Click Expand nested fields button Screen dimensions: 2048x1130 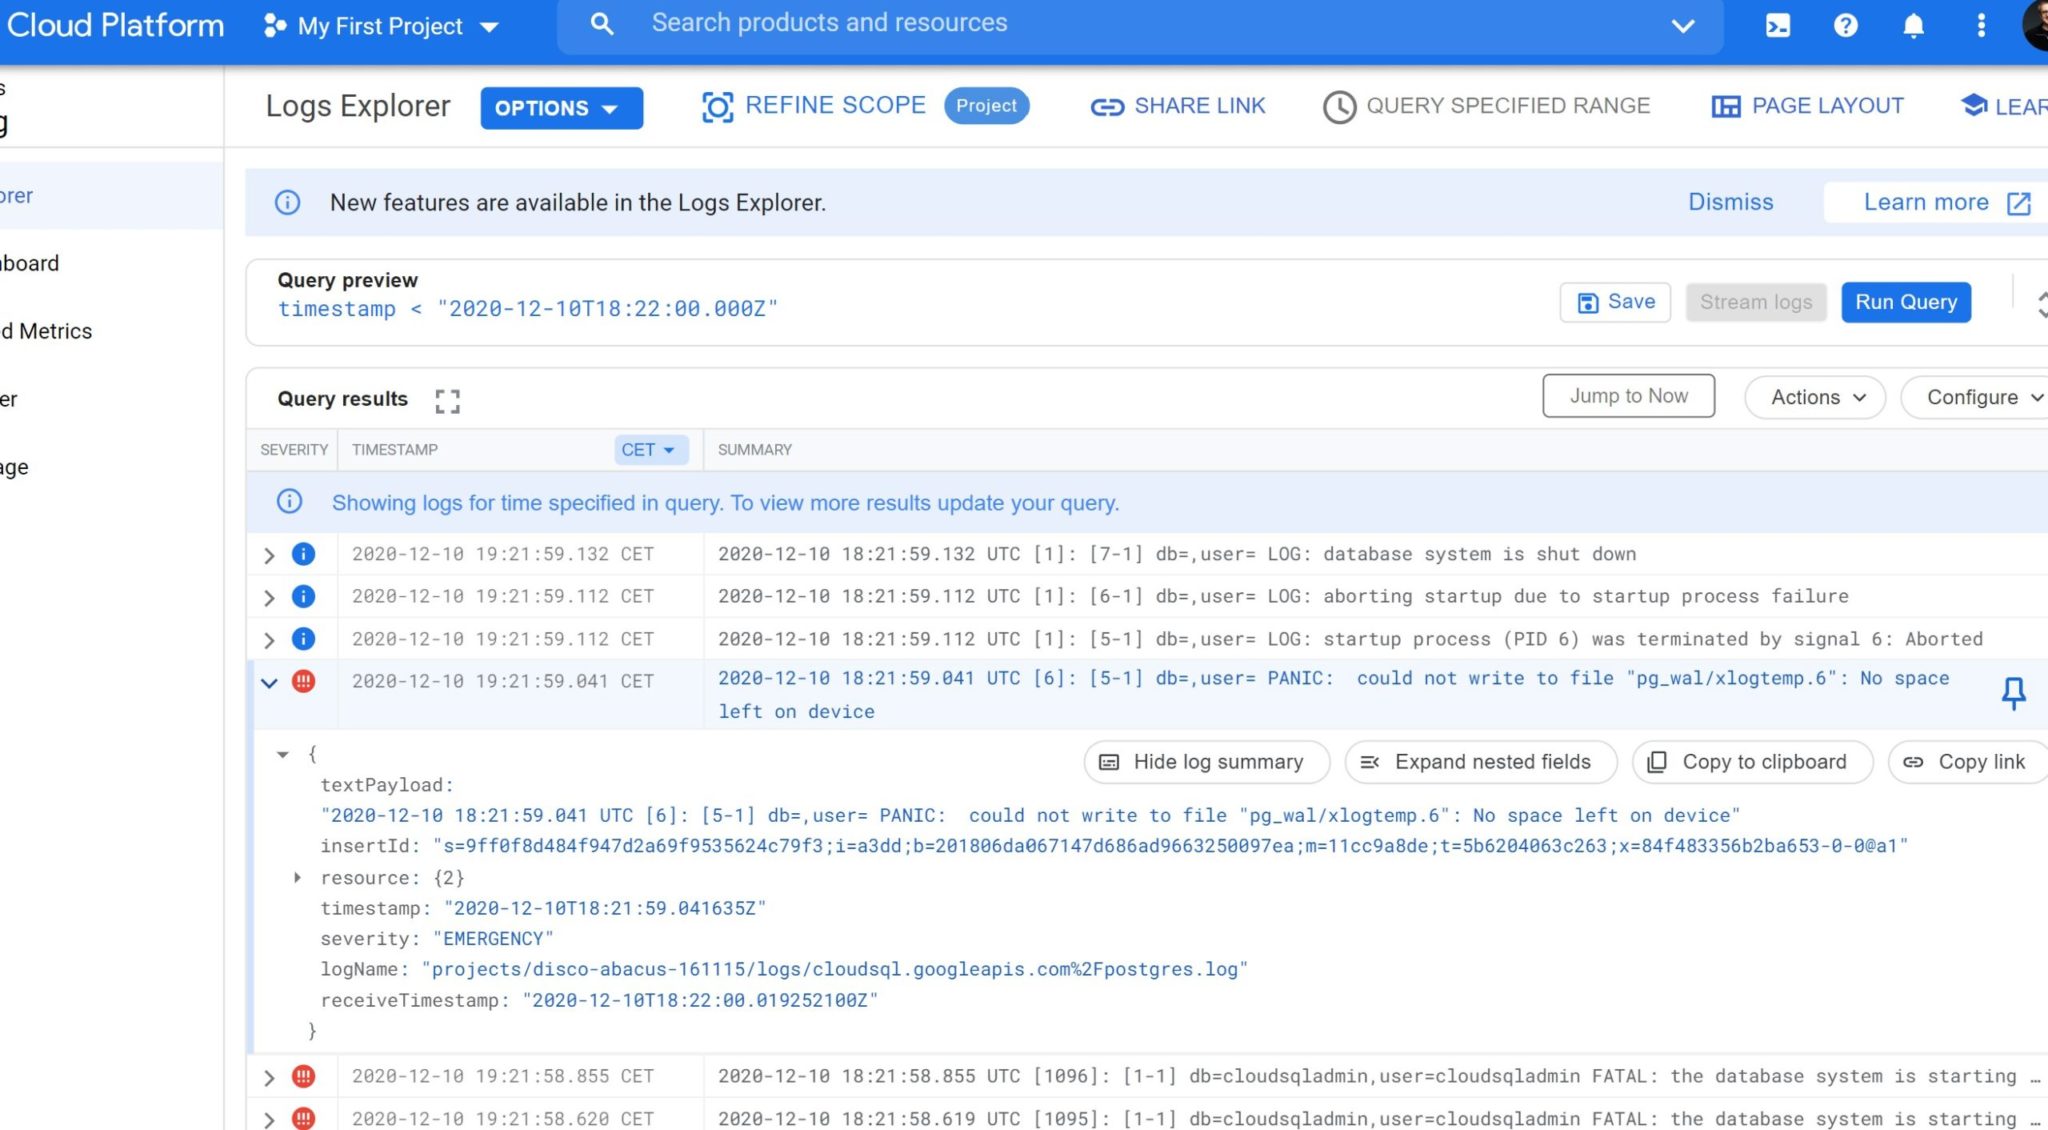pyautogui.click(x=1480, y=762)
